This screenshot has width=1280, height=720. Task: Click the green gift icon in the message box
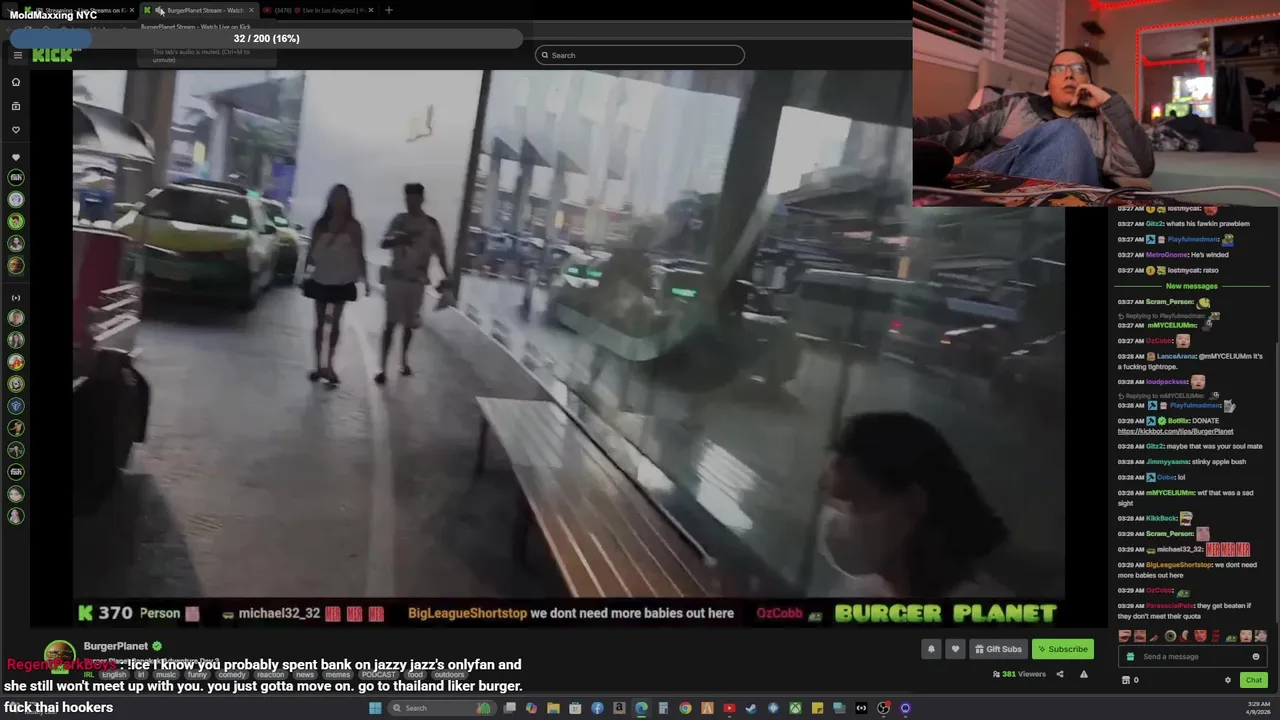(x=1130, y=657)
